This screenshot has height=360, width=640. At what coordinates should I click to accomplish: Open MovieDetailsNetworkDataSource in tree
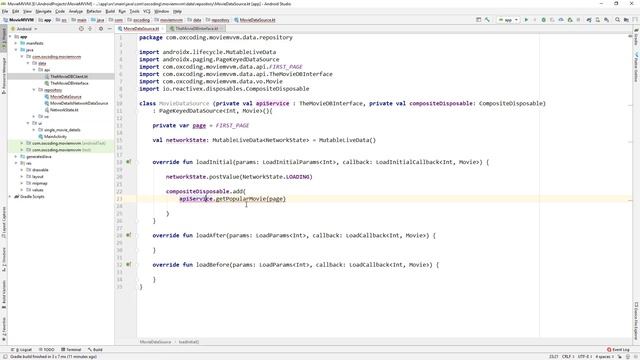[x=79, y=103]
